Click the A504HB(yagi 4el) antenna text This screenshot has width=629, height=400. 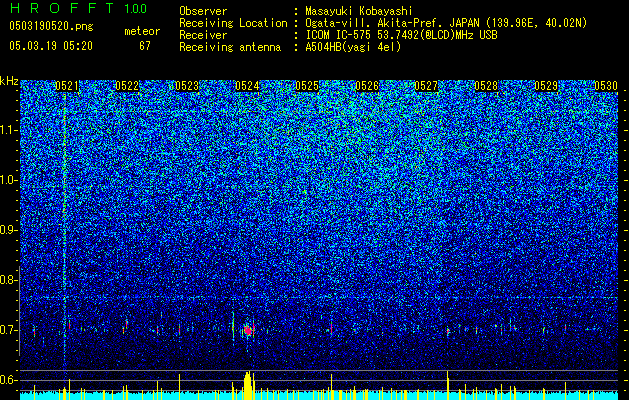pyautogui.click(x=353, y=47)
